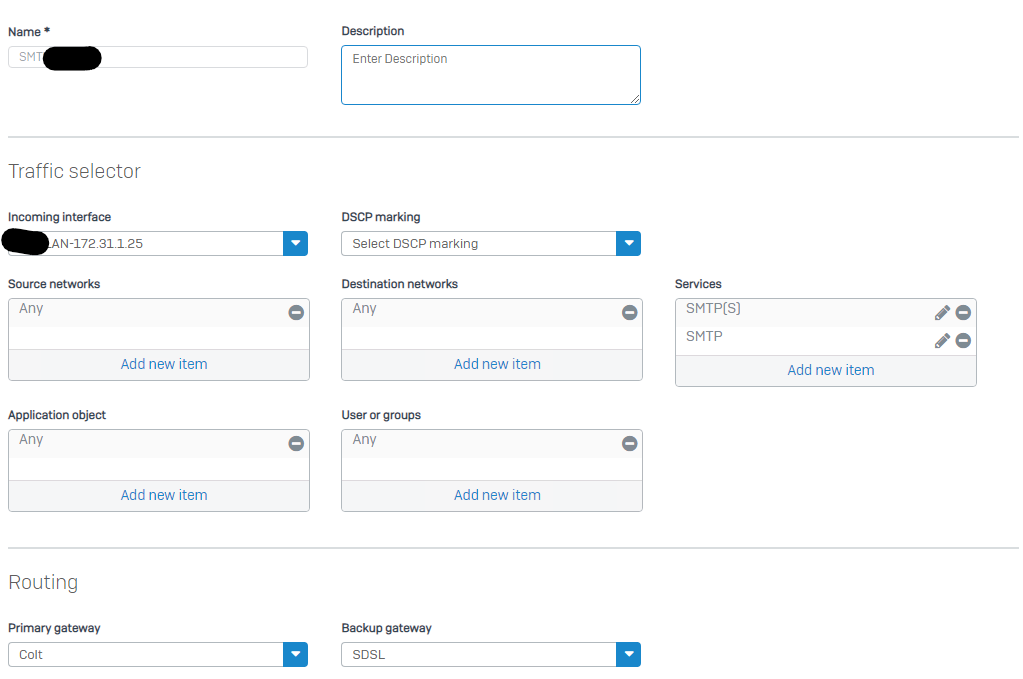Edit the SMTP service entry
The height and width of the screenshot is (679, 1023).
coord(942,340)
